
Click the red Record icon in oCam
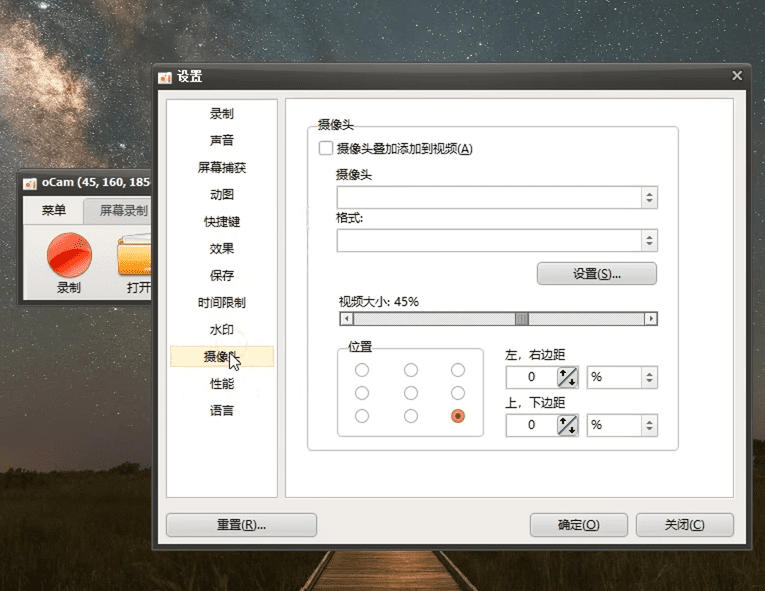(69, 255)
